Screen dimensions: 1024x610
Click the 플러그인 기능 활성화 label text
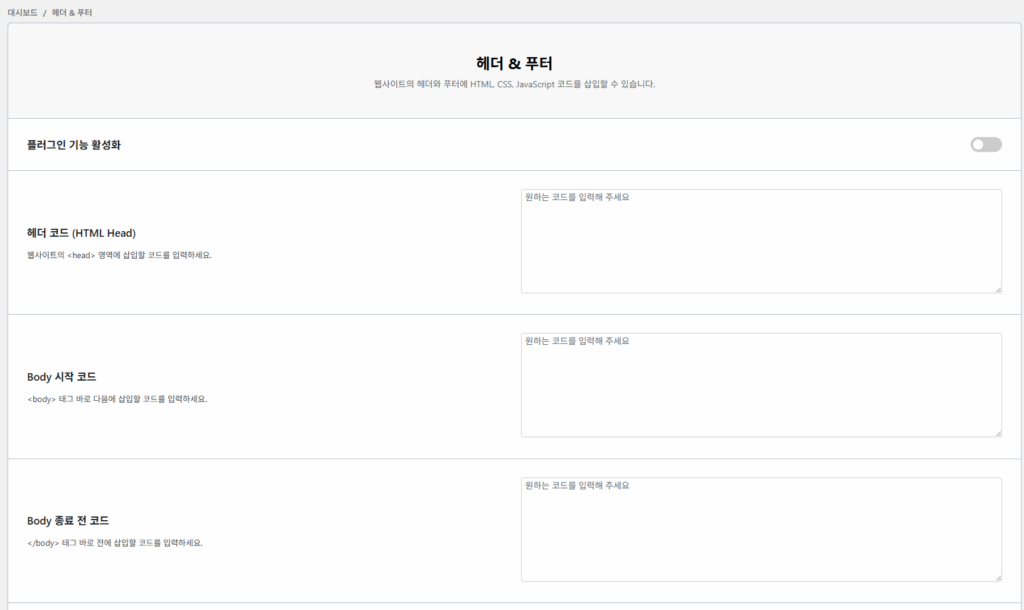tap(74, 145)
